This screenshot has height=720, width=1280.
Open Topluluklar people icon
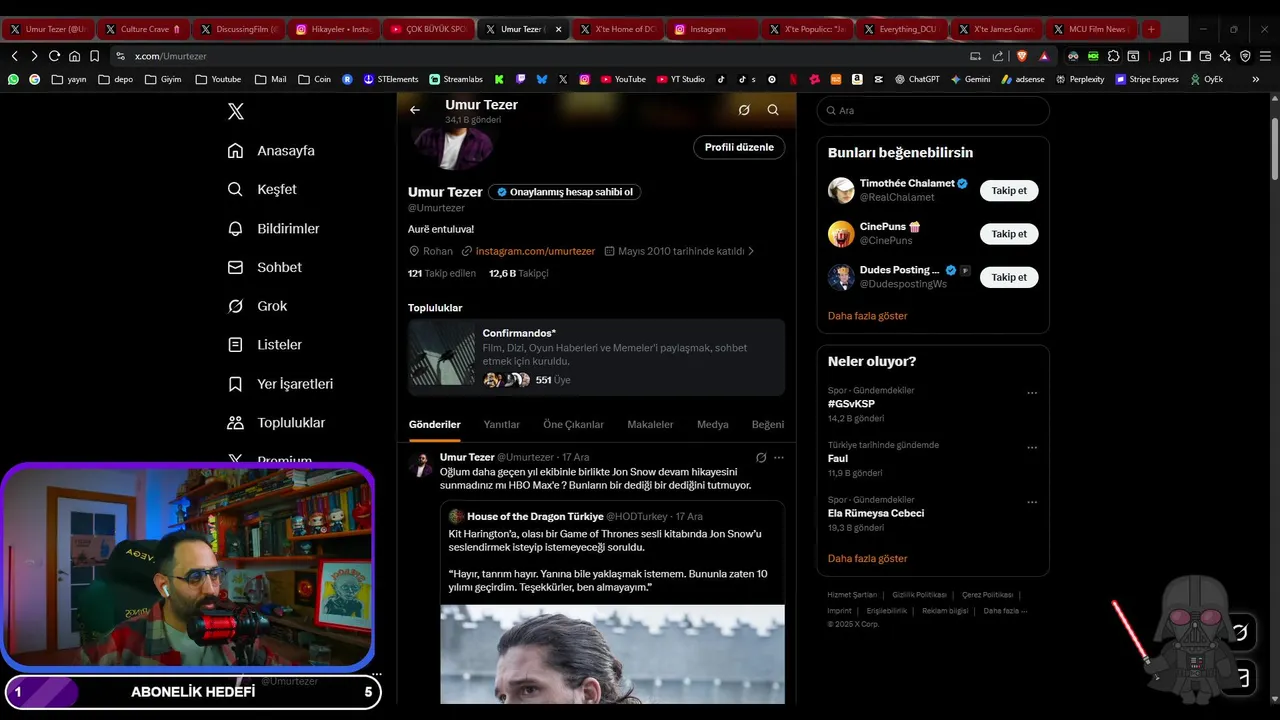point(235,423)
